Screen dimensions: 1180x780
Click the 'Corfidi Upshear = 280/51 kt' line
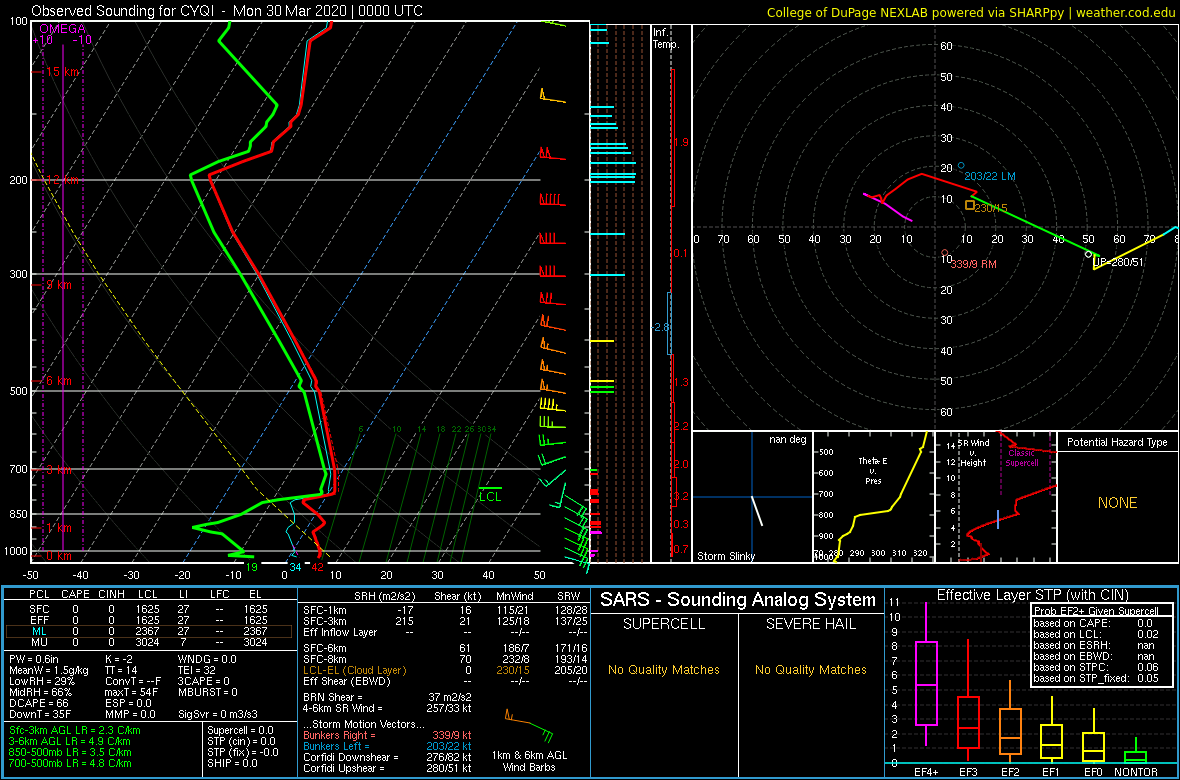(388, 768)
